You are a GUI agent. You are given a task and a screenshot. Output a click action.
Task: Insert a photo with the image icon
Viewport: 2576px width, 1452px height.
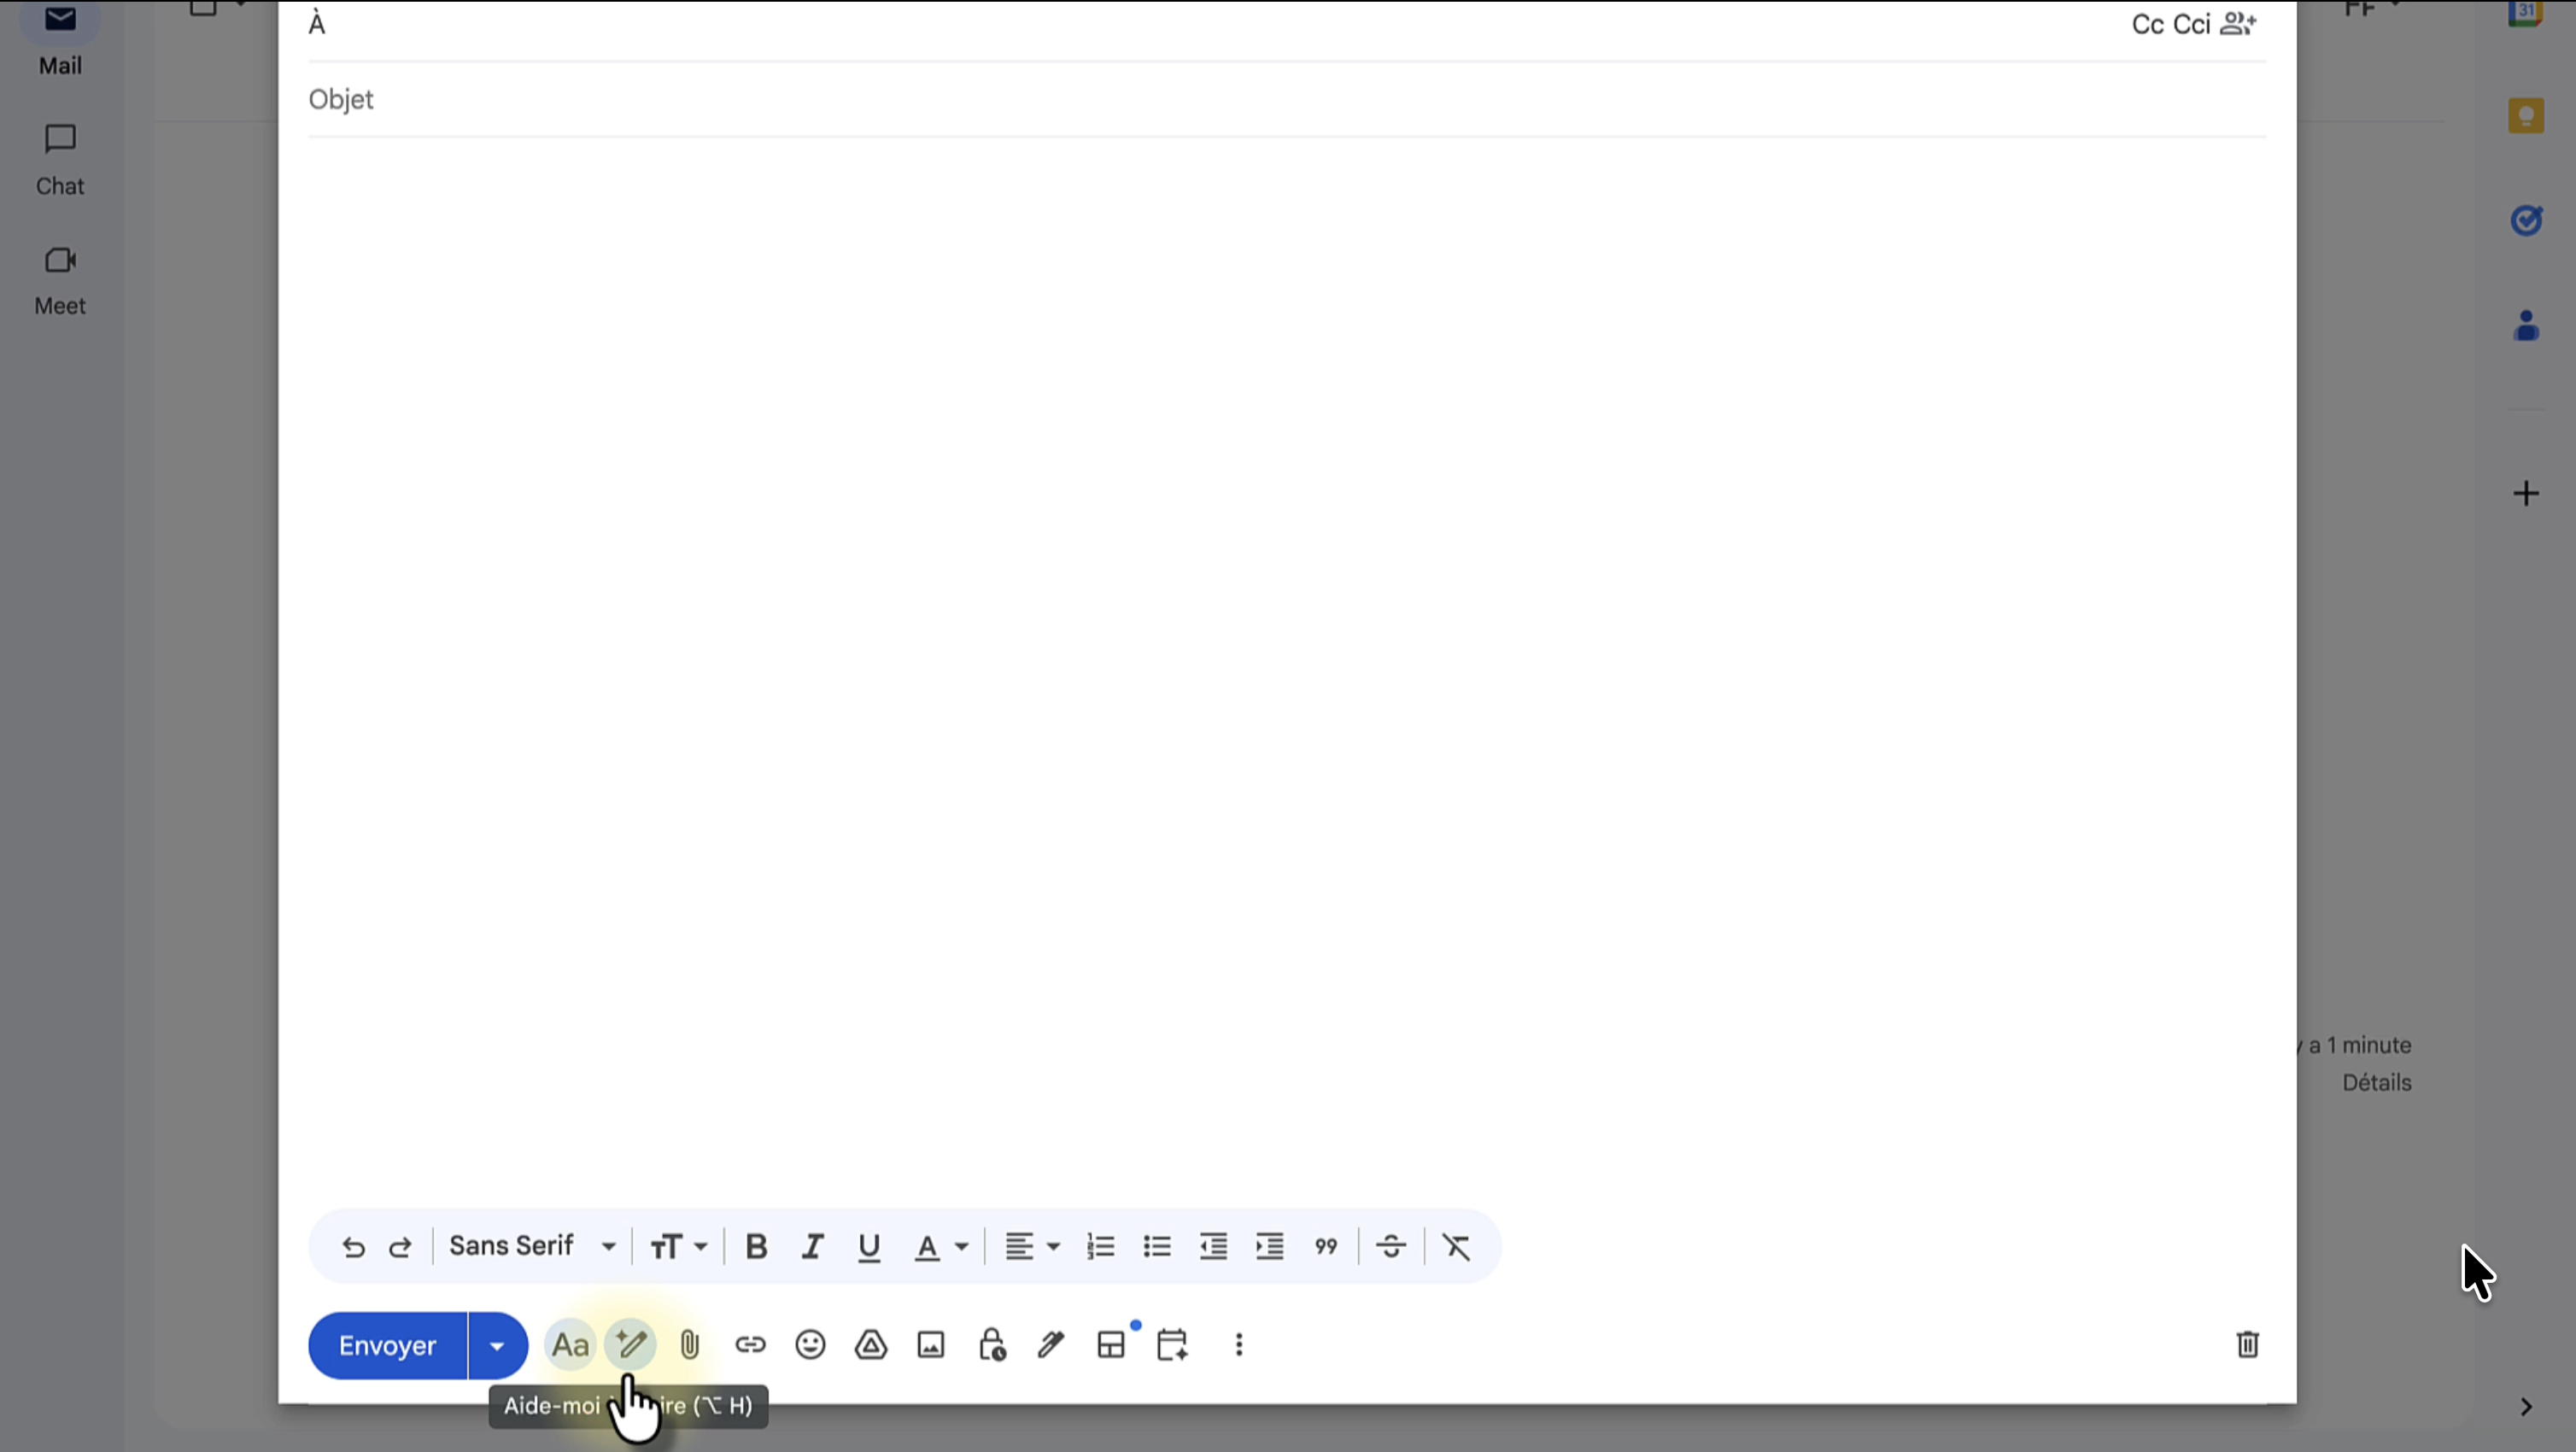coord(931,1345)
